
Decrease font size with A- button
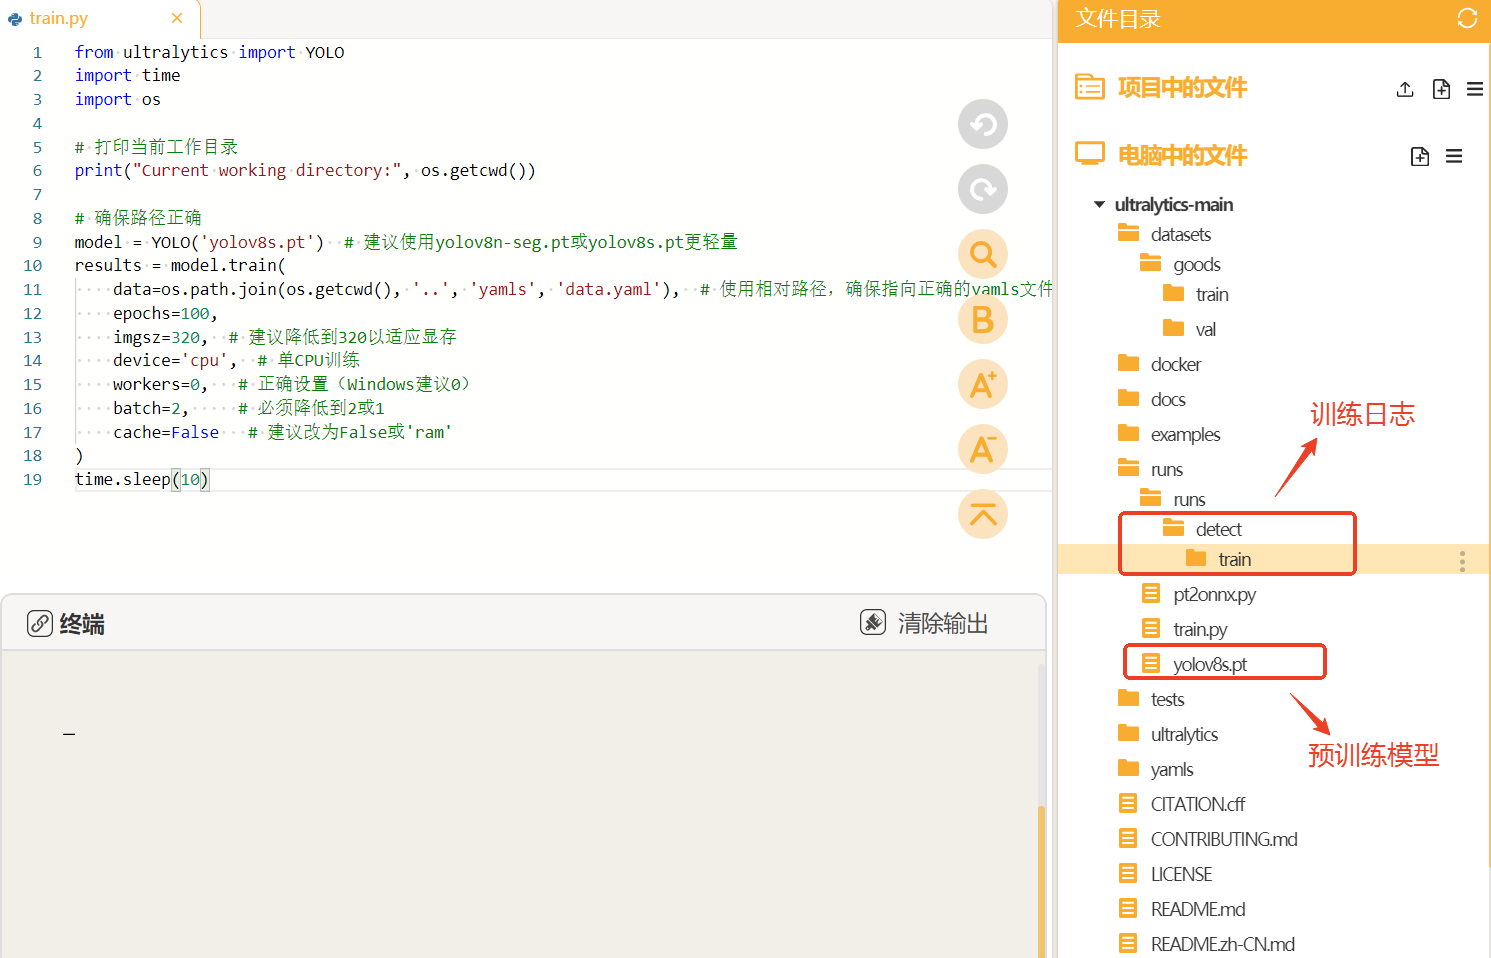click(x=983, y=449)
